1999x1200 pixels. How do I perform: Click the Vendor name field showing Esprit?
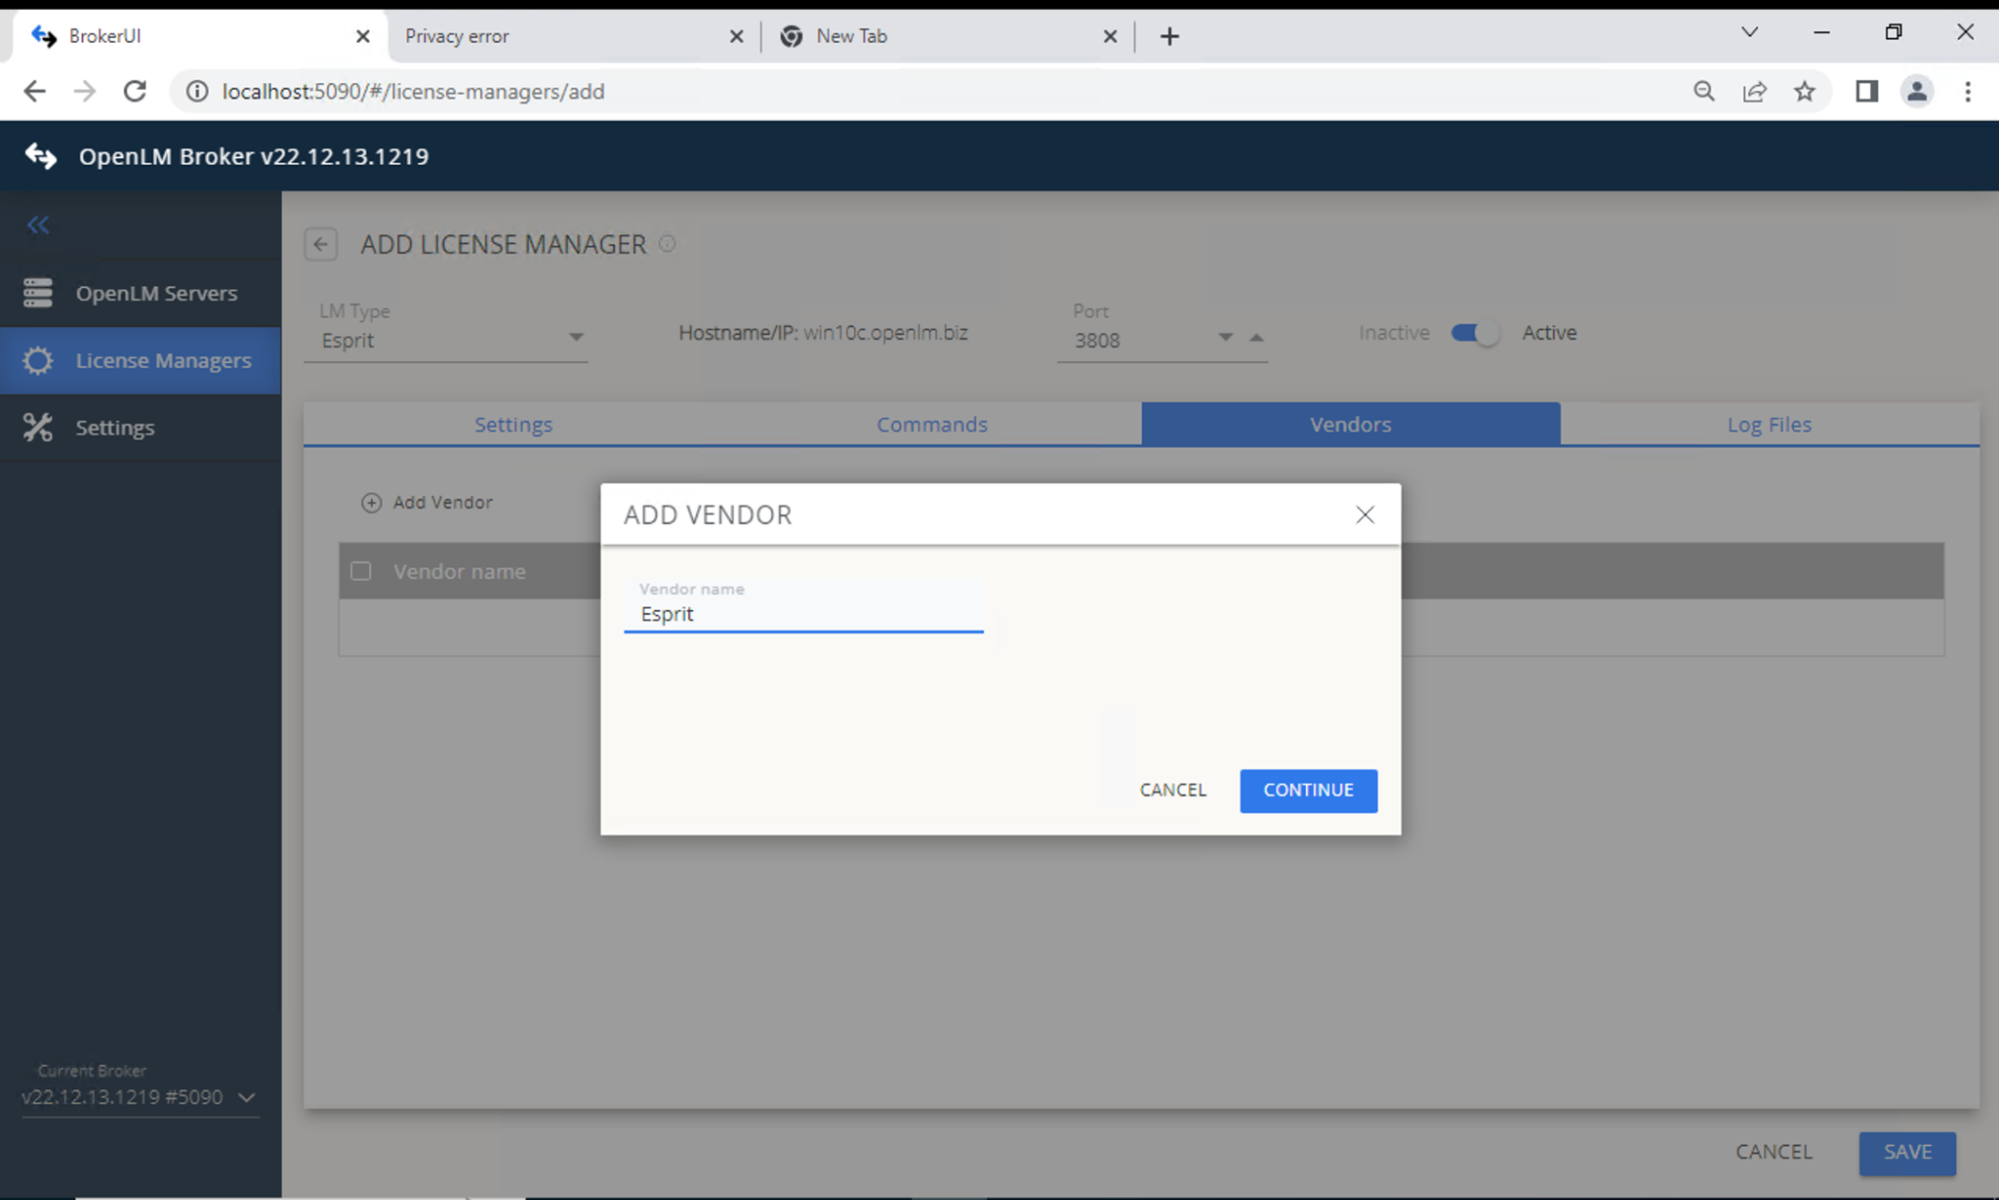803,613
